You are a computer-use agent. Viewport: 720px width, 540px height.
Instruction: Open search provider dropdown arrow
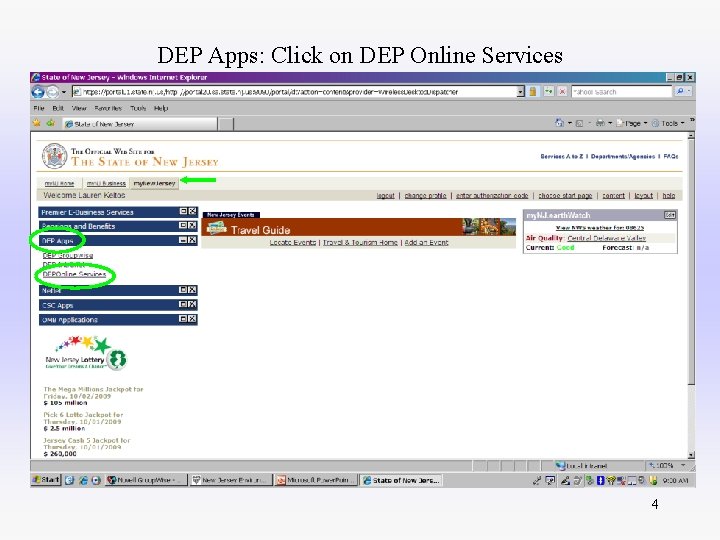click(x=689, y=91)
